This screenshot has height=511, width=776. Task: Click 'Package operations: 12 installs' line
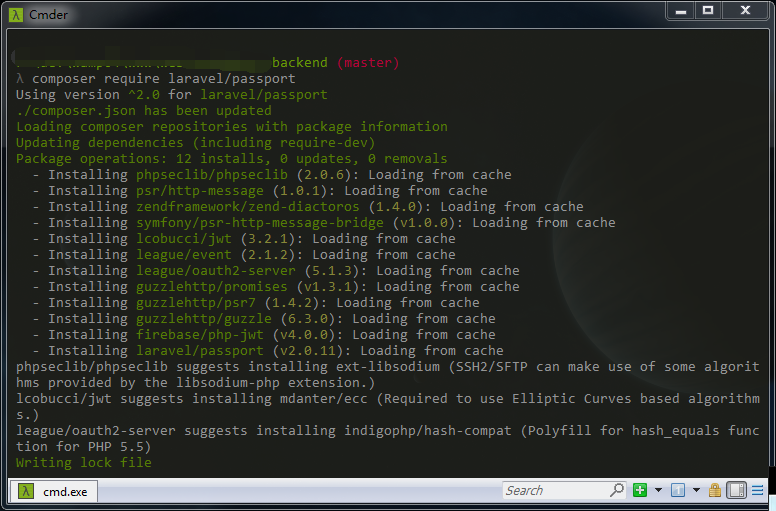(x=232, y=158)
